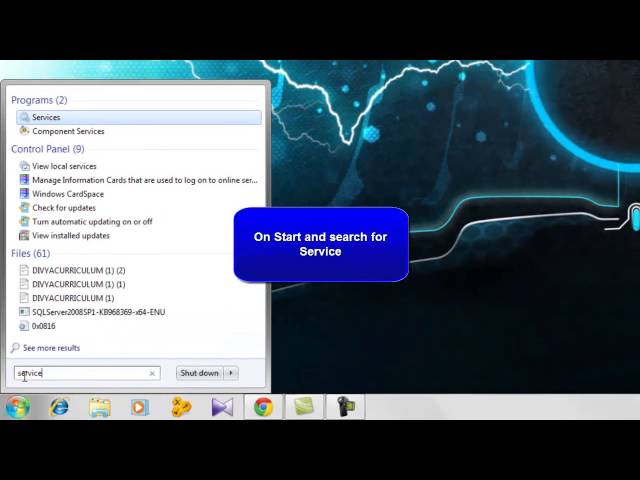Open file DIVYACURRICULUM (1) (2)
640x480 pixels.
78,271
